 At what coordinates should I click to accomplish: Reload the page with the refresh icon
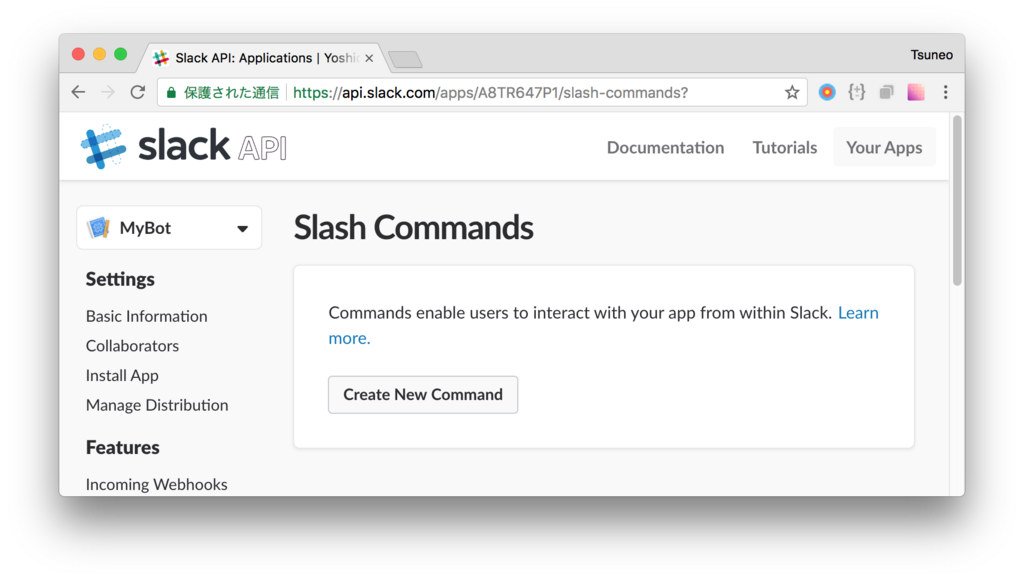(x=137, y=92)
